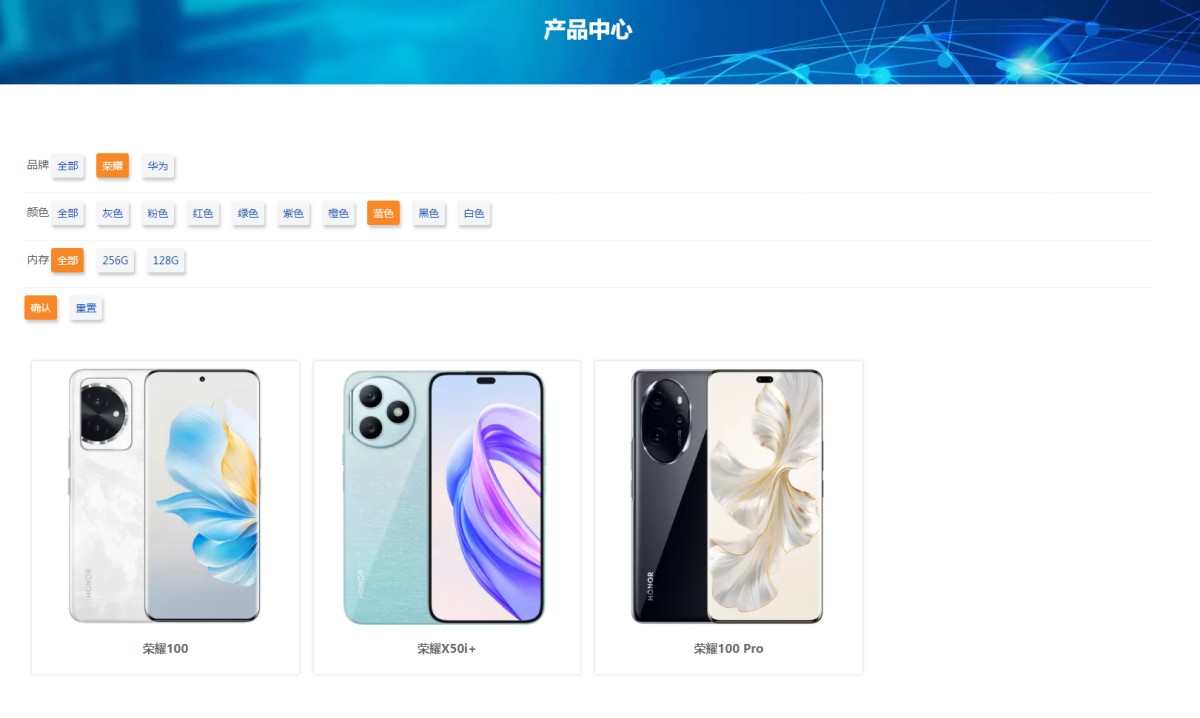Choose the 128G memory option
Screen dimensions: 1200x718
[x=166, y=260]
